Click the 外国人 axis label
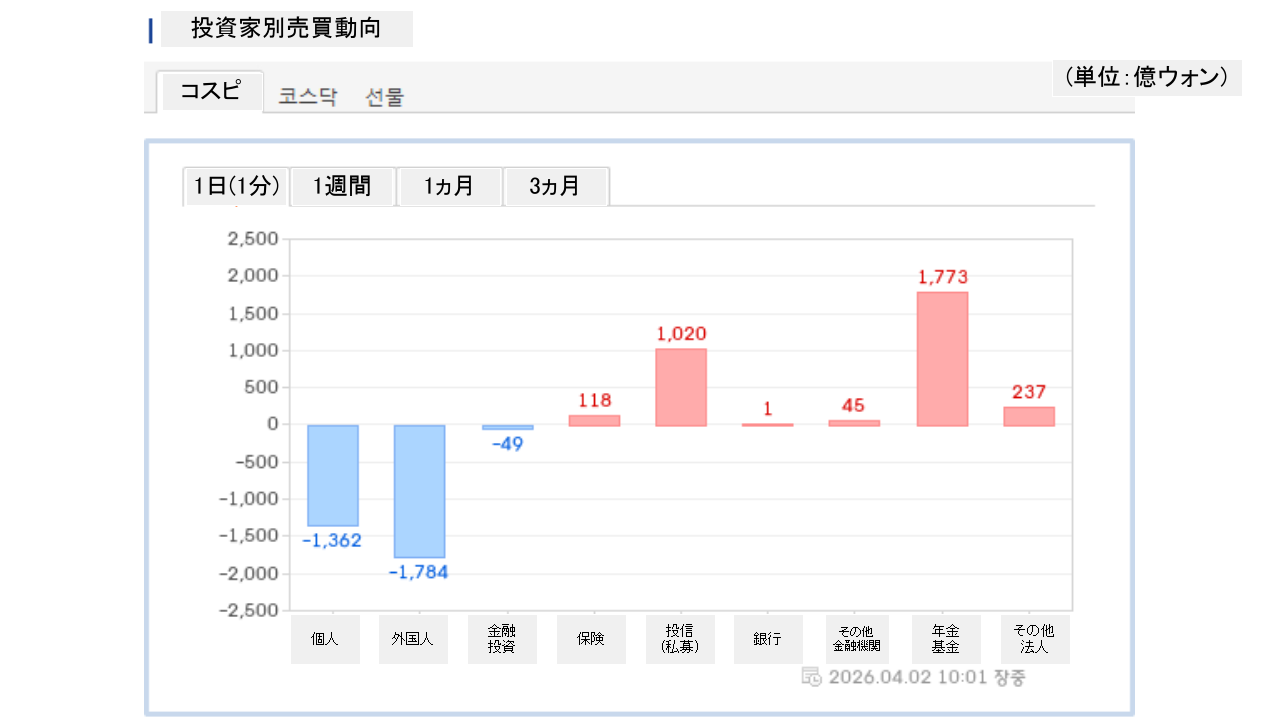 tap(413, 639)
